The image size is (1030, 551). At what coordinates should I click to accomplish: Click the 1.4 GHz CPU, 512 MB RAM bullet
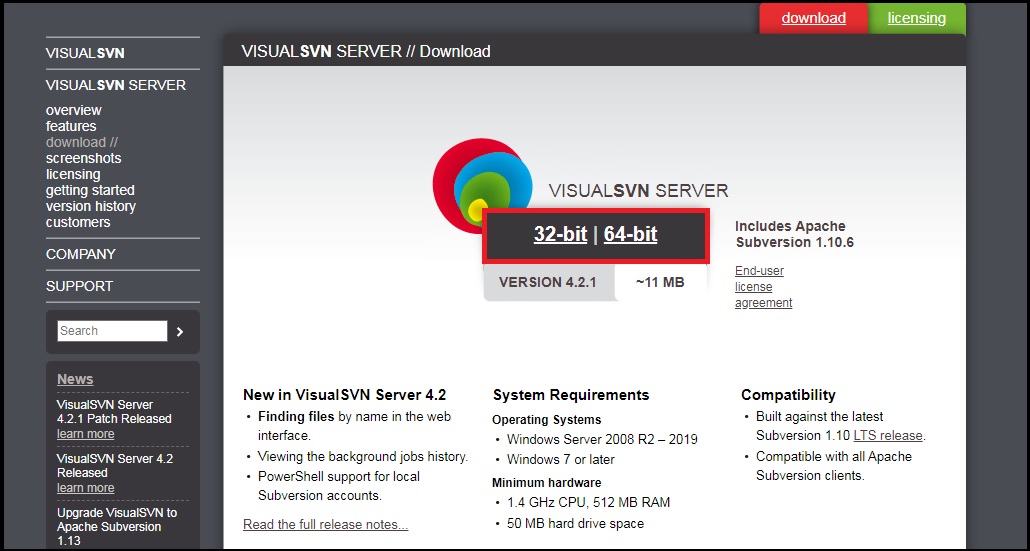589,503
